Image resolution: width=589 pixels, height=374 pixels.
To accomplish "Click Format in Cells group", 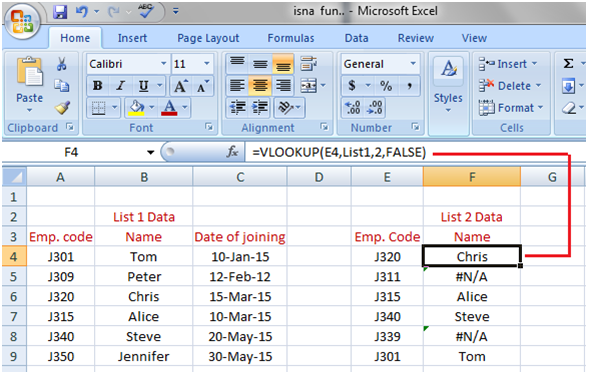I will [x=511, y=108].
